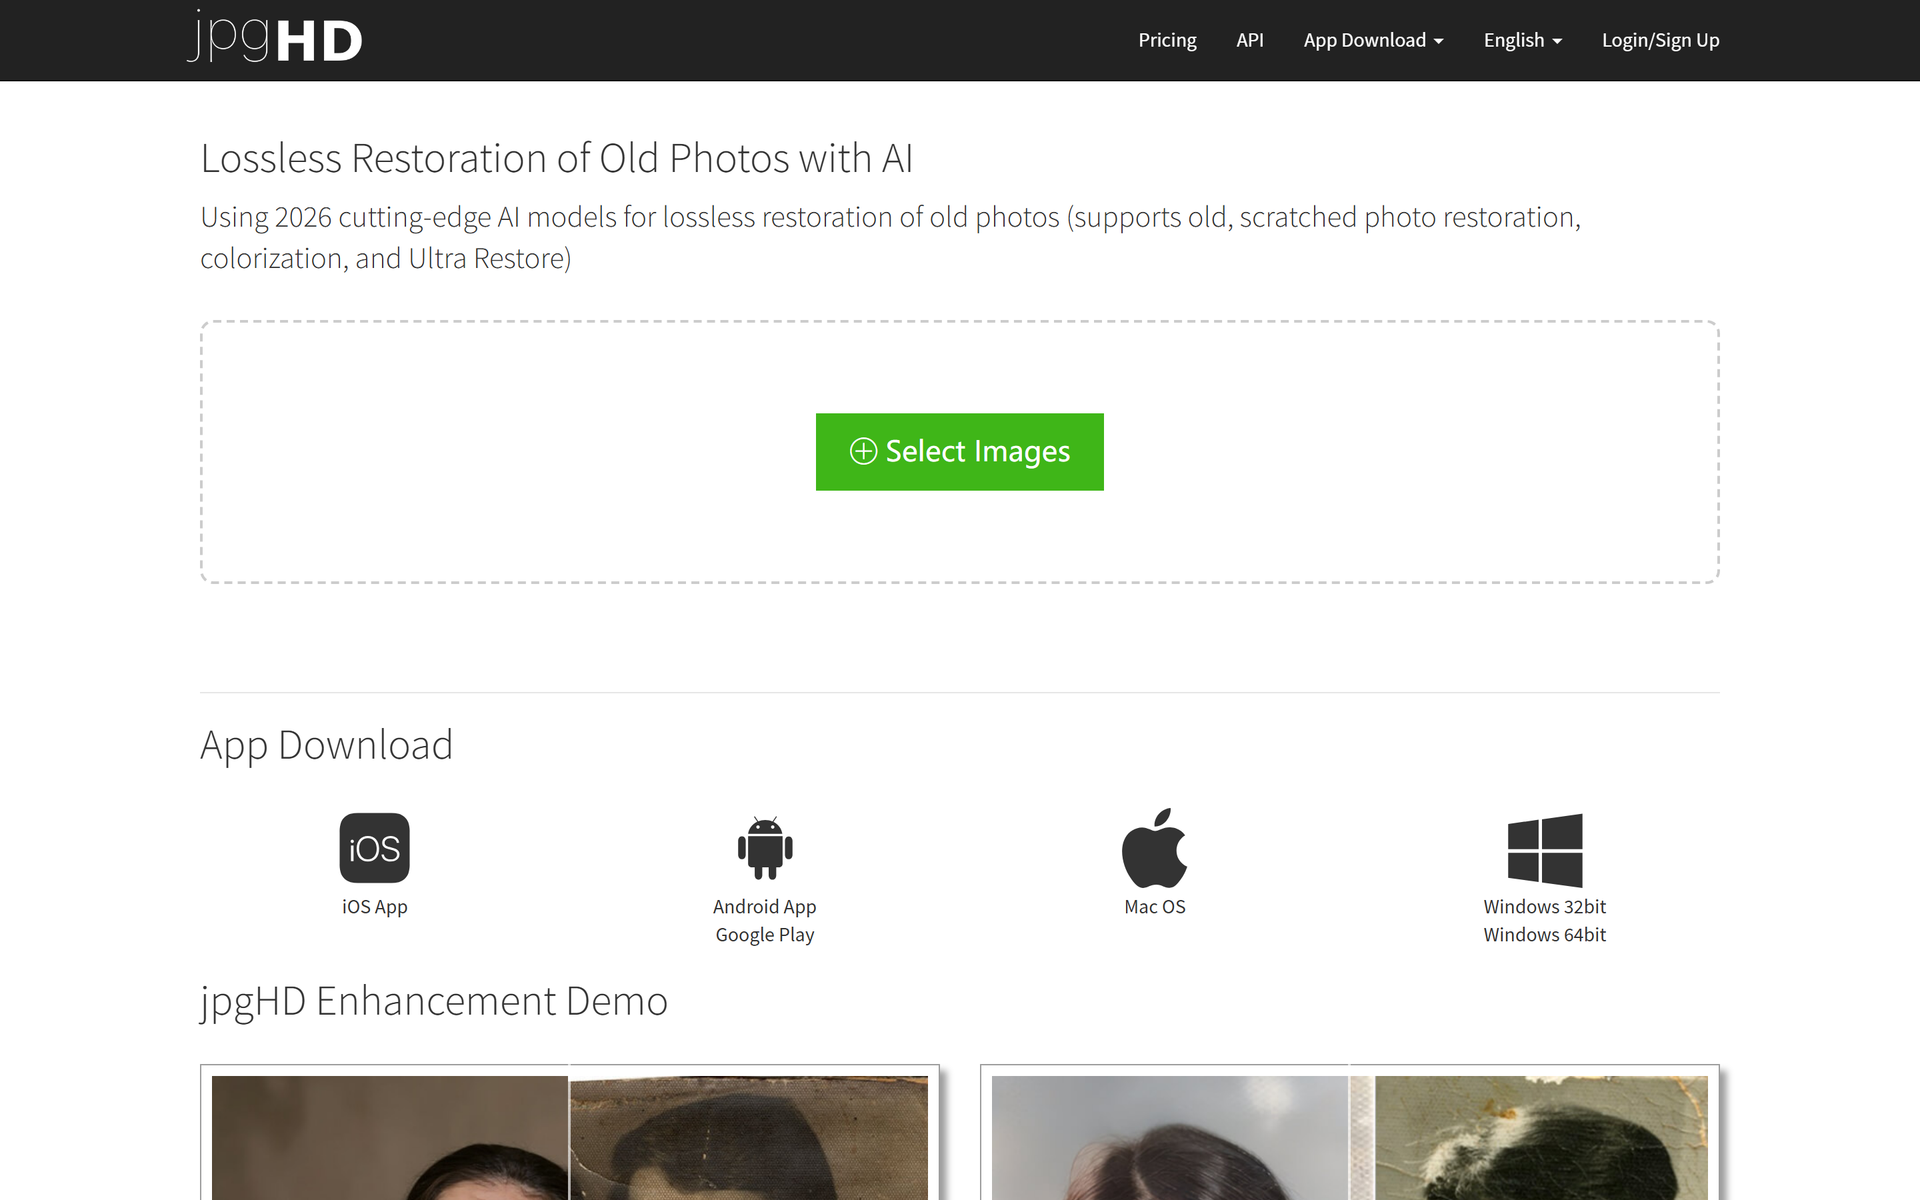Open the iOS App link
This screenshot has height=1200, width=1920.
[x=375, y=907]
